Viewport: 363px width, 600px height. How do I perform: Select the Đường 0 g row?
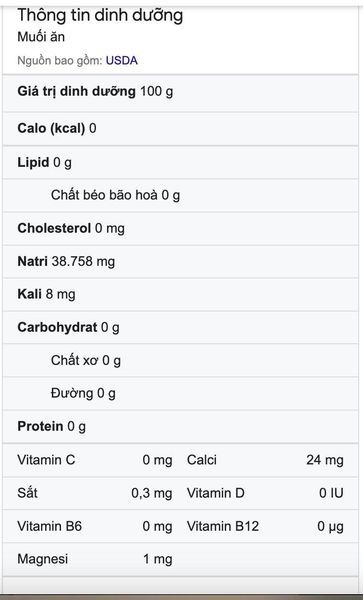[180, 393]
